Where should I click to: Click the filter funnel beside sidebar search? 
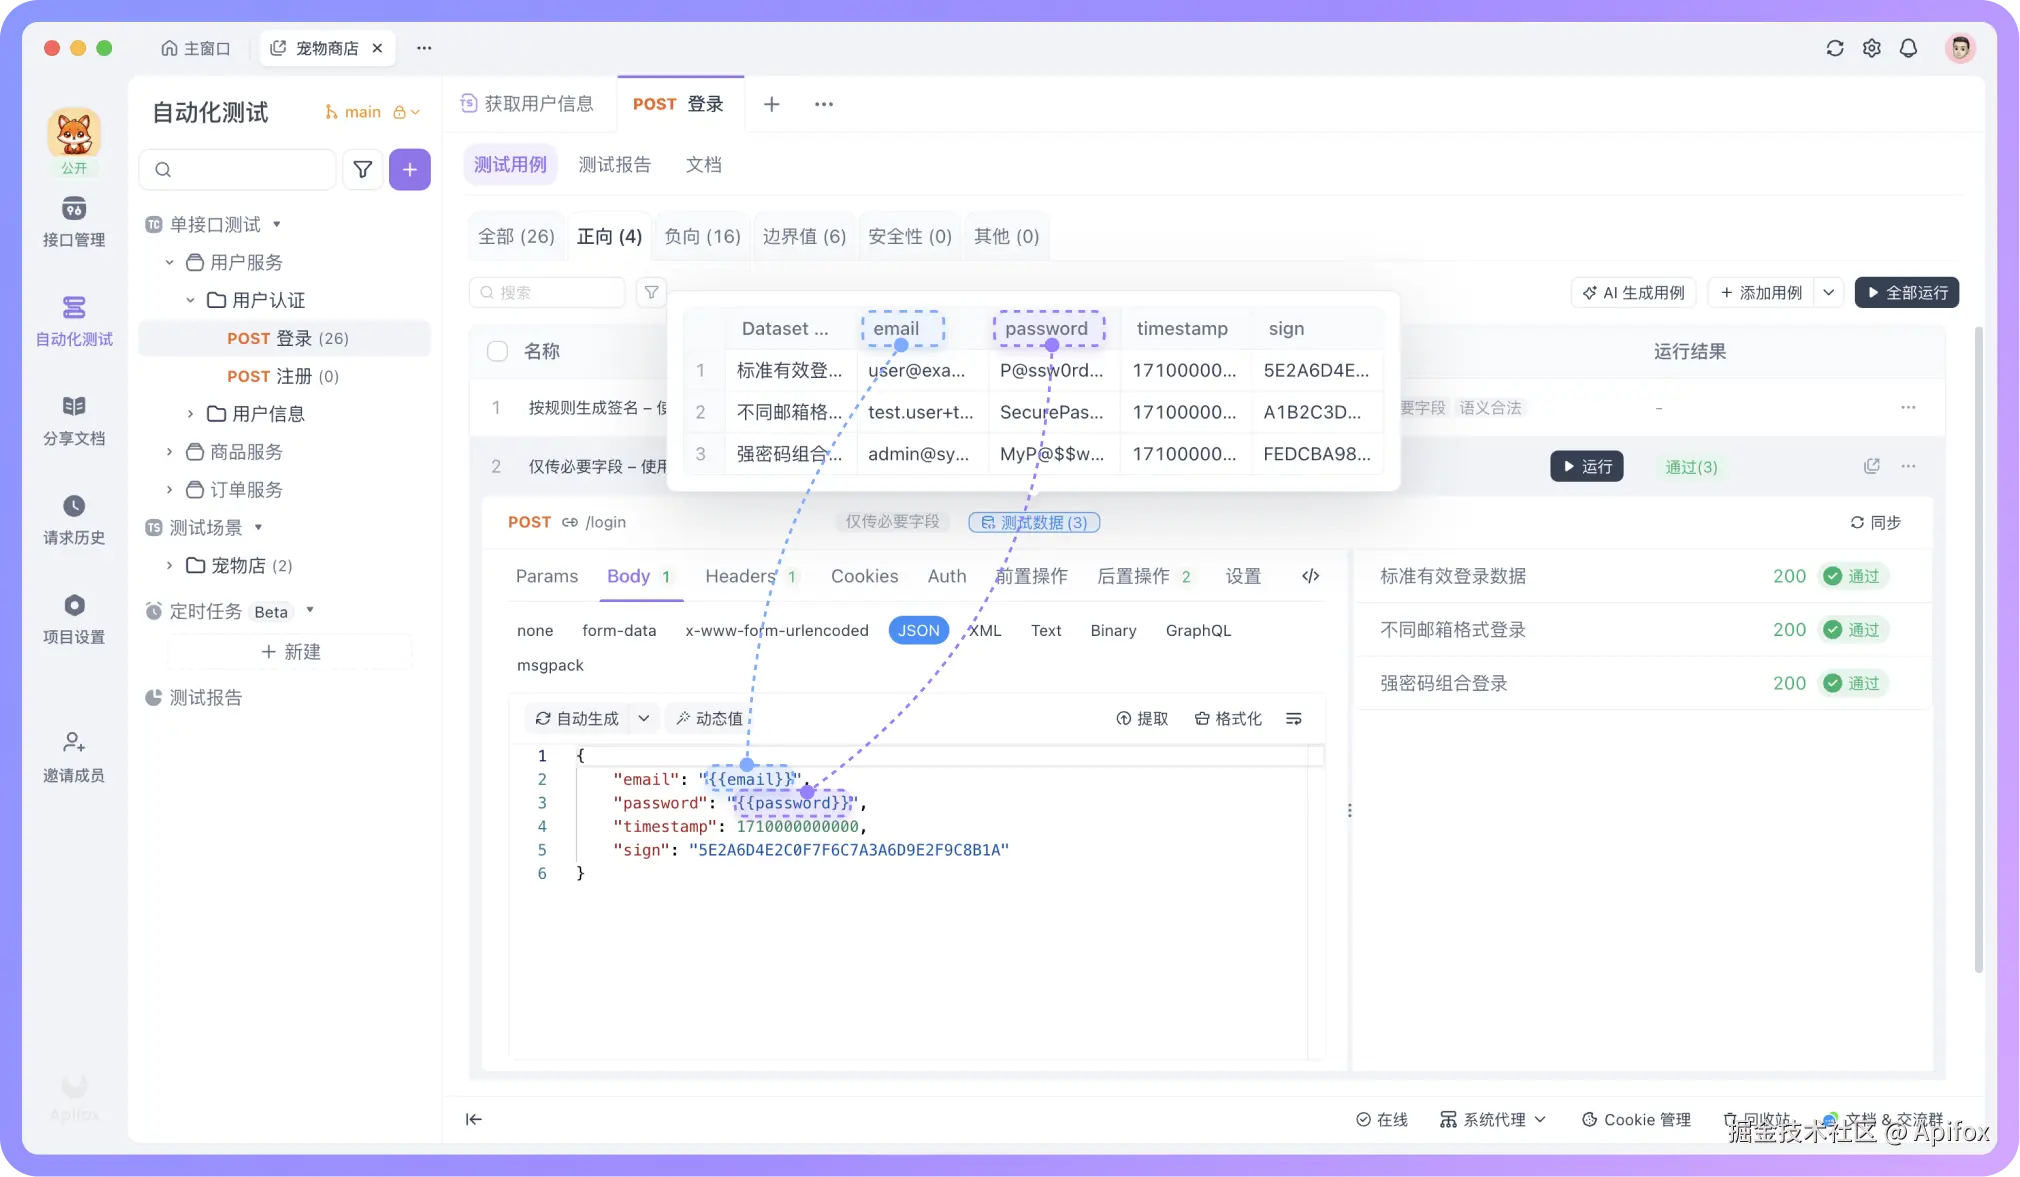coord(363,170)
